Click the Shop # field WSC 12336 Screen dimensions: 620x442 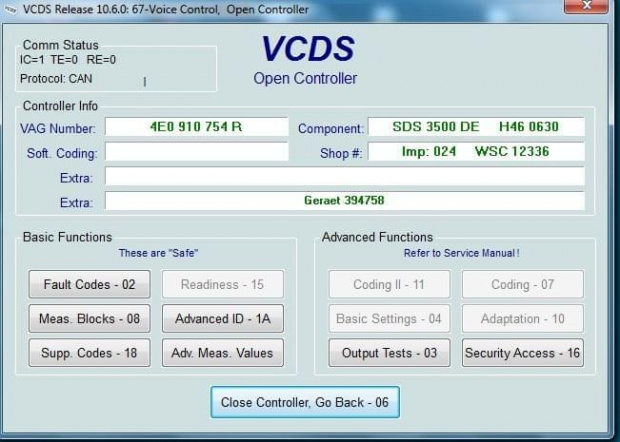[476, 152]
